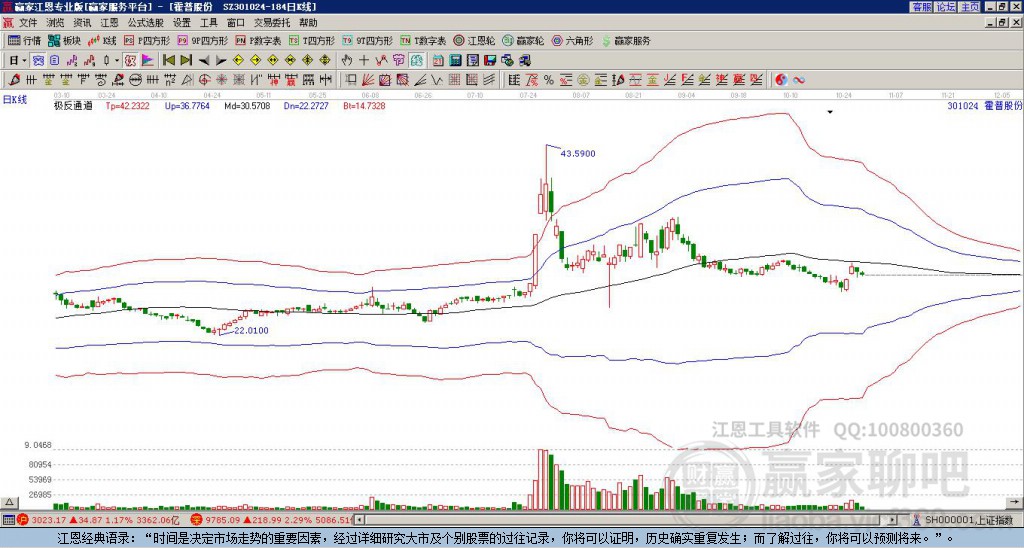
Task: Open the 帮助 menu
Action: click(308, 23)
